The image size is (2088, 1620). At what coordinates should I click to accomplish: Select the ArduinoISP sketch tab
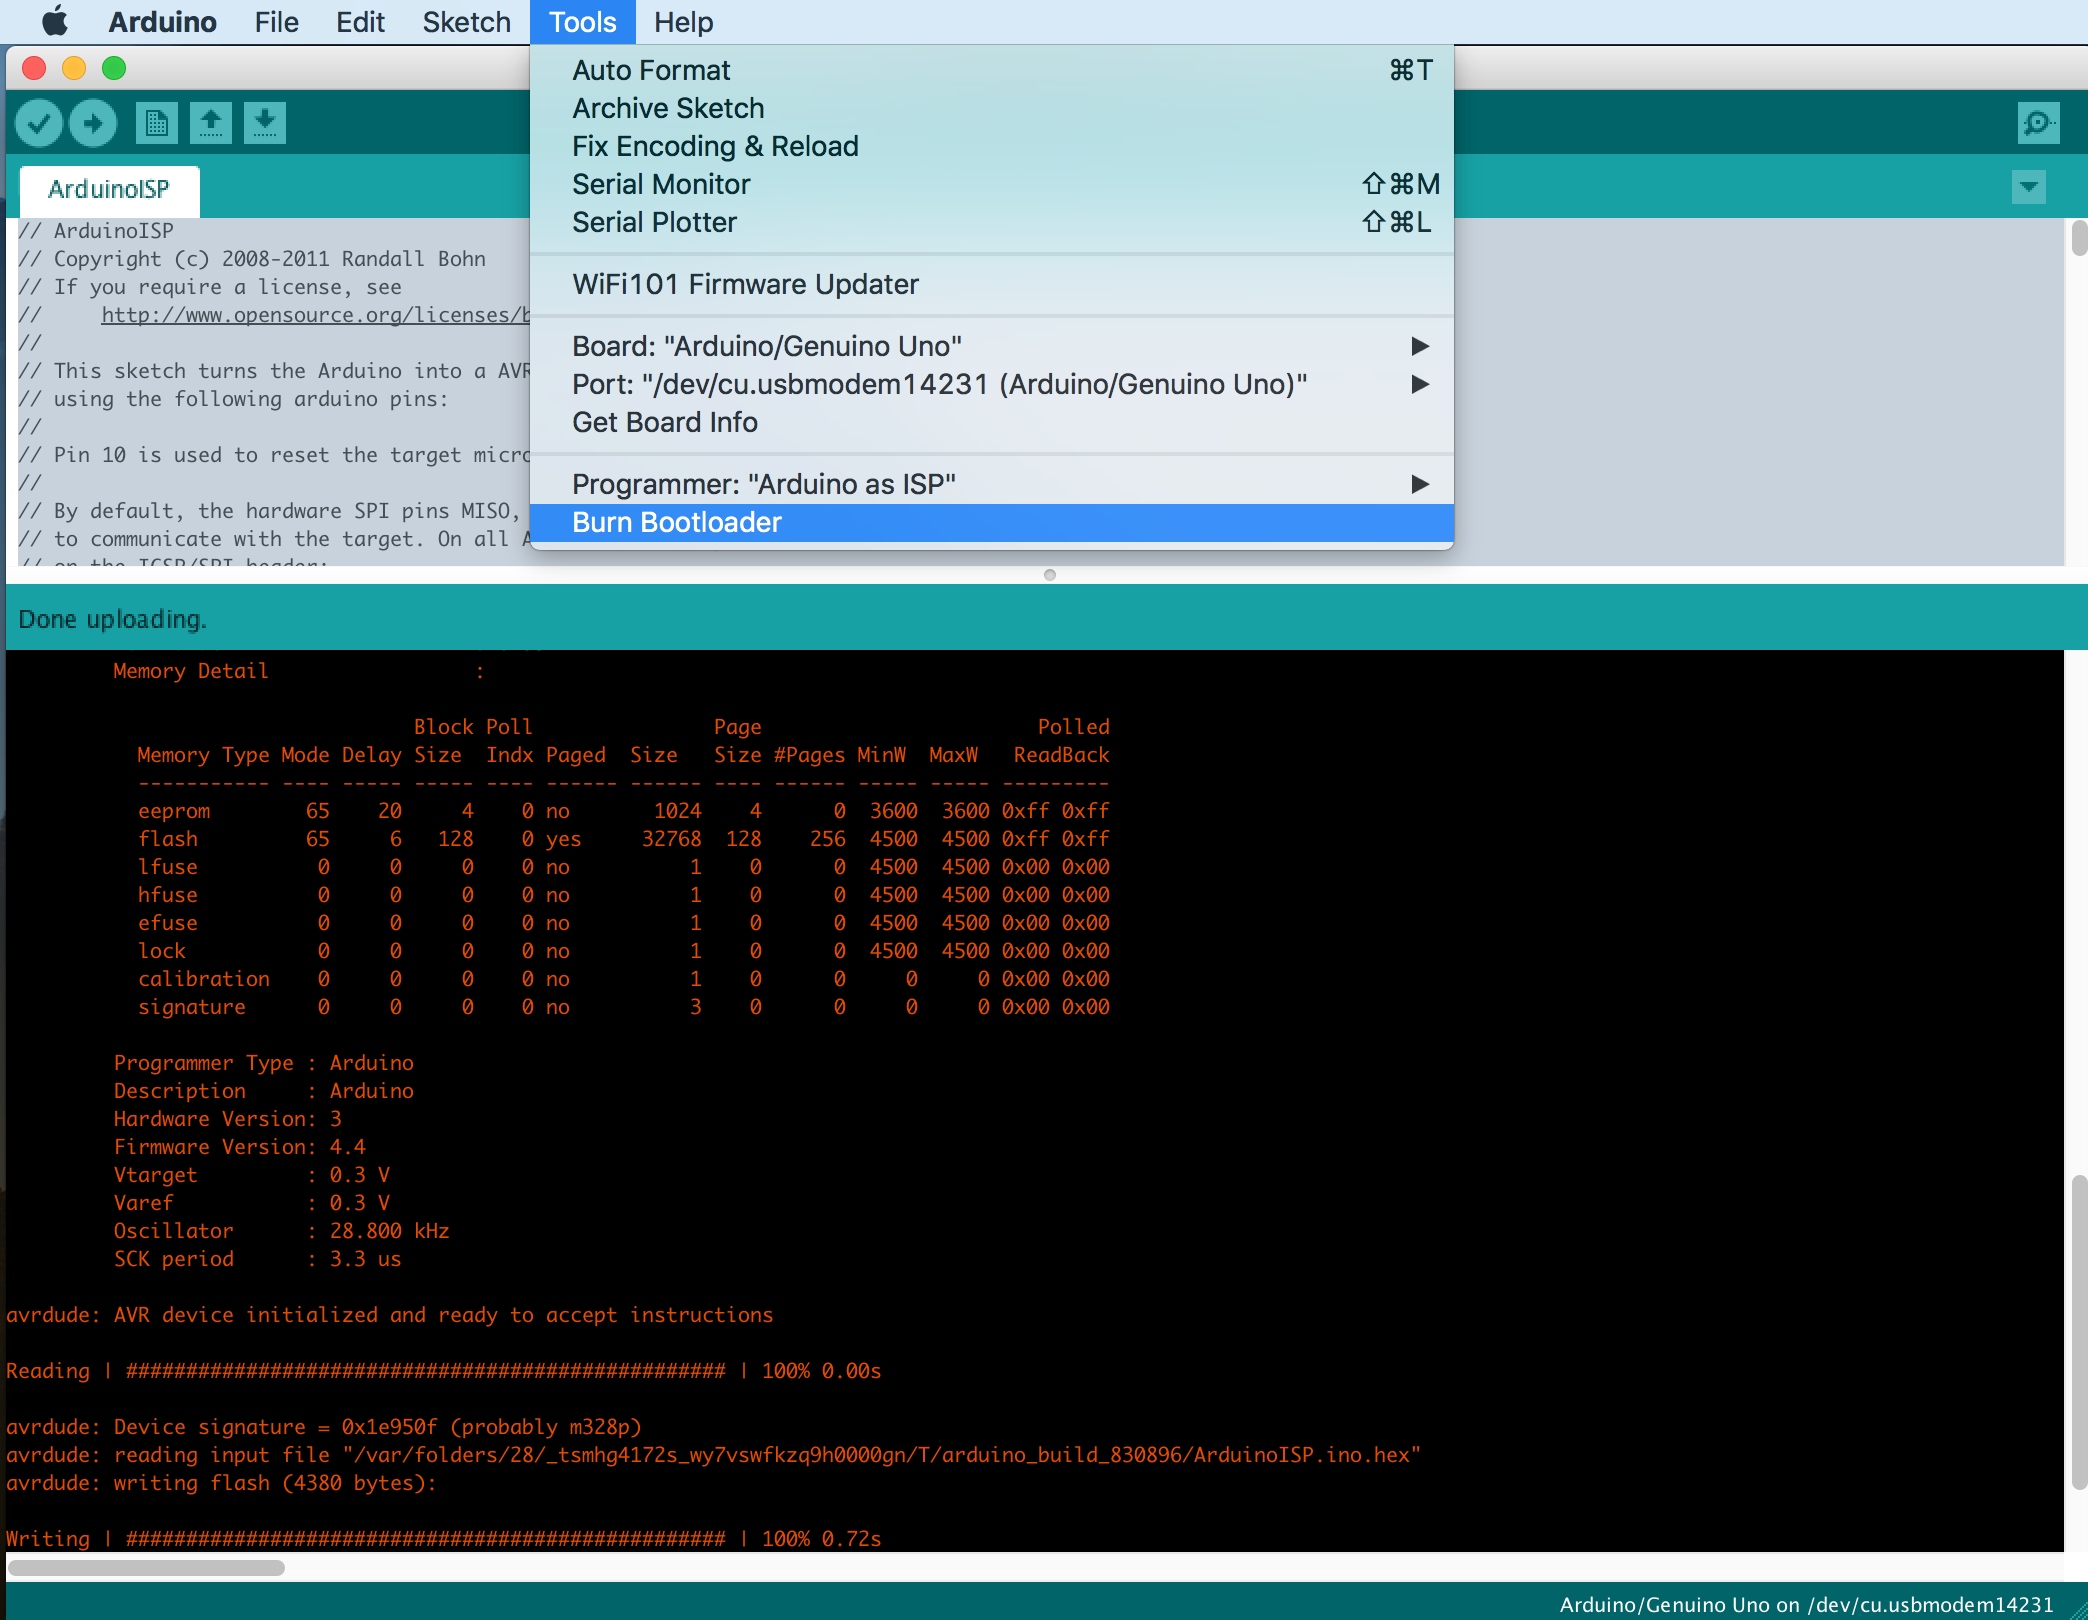tap(109, 190)
